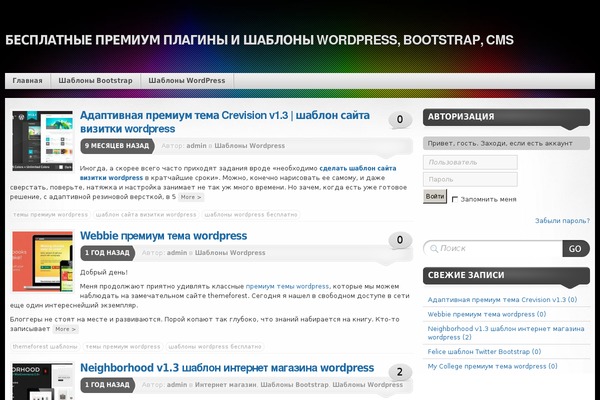Click the site title header text
Image resolution: width=600 pixels, height=400 pixels.
click(x=259, y=40)
